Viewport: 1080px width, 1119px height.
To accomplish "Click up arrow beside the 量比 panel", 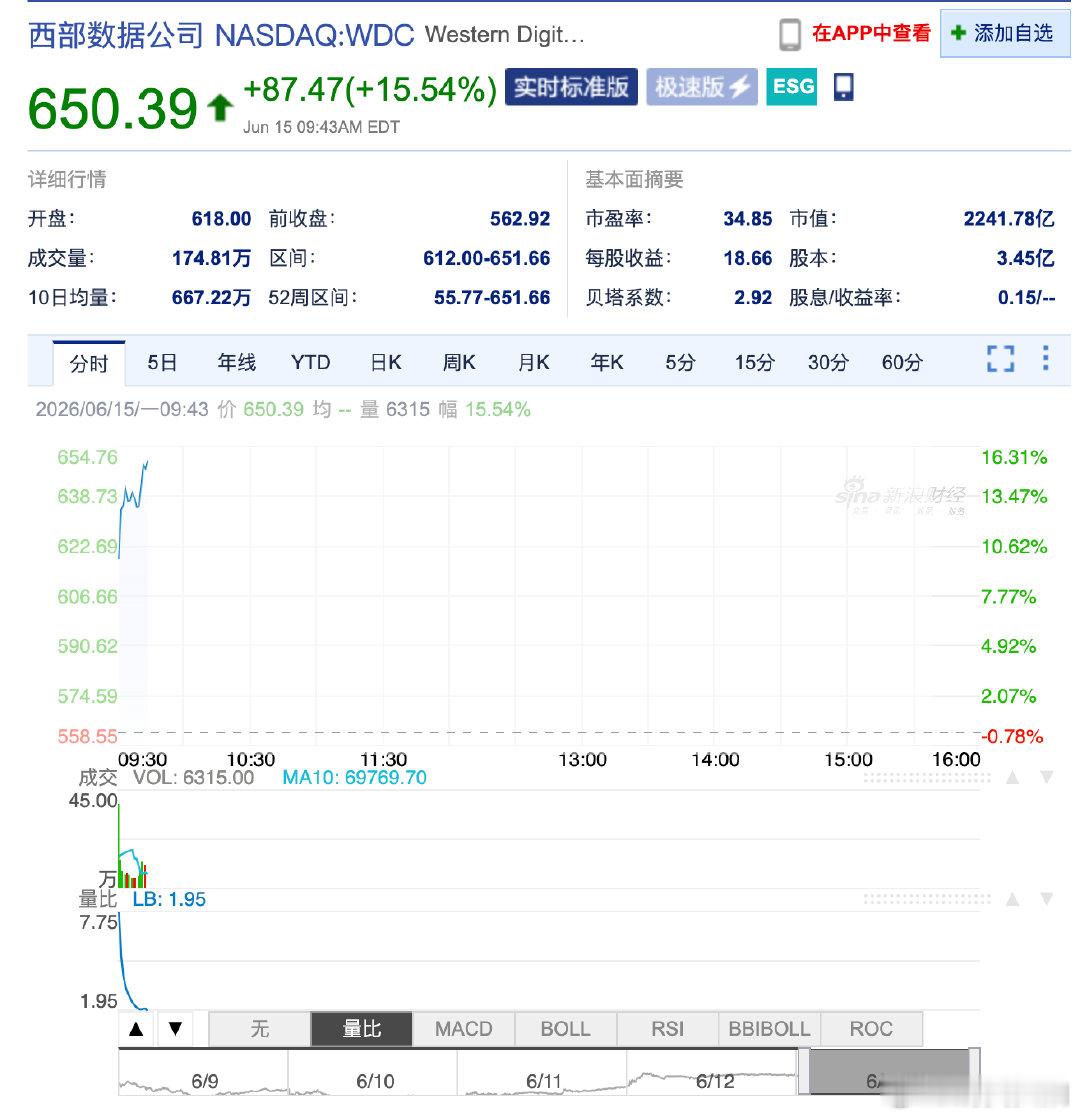I will click(1012, 899).
